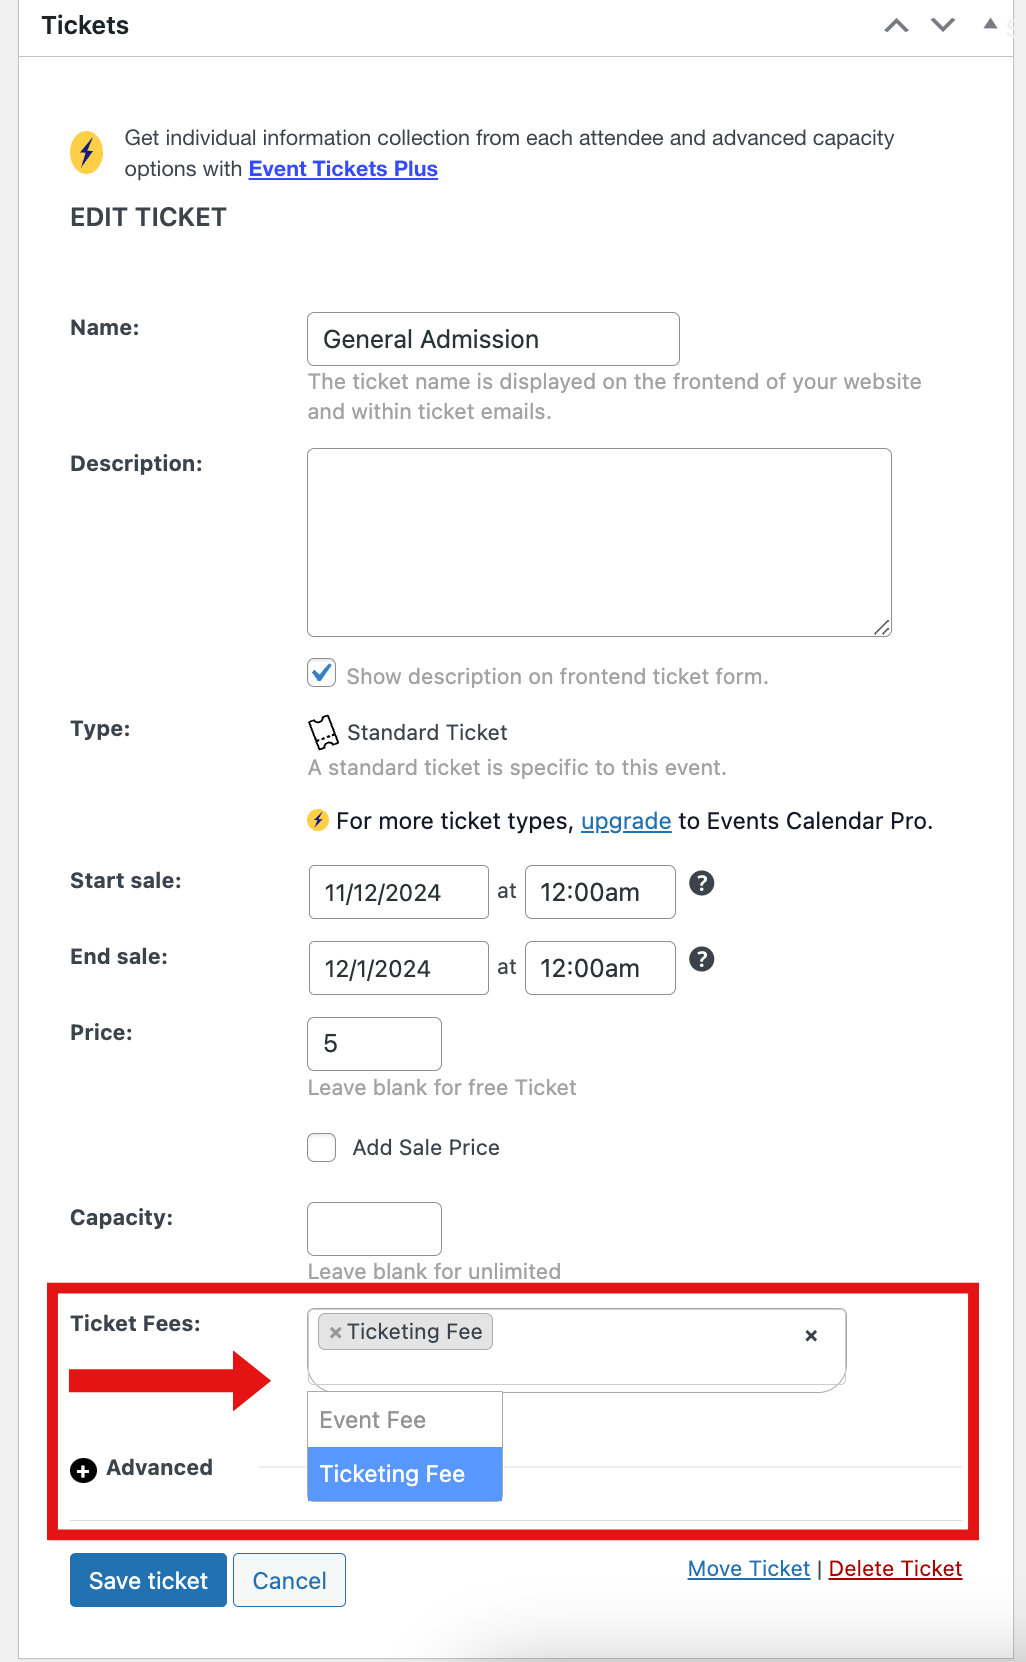
Task: Move Tickets panel up arrow
Action: [896, 25]
